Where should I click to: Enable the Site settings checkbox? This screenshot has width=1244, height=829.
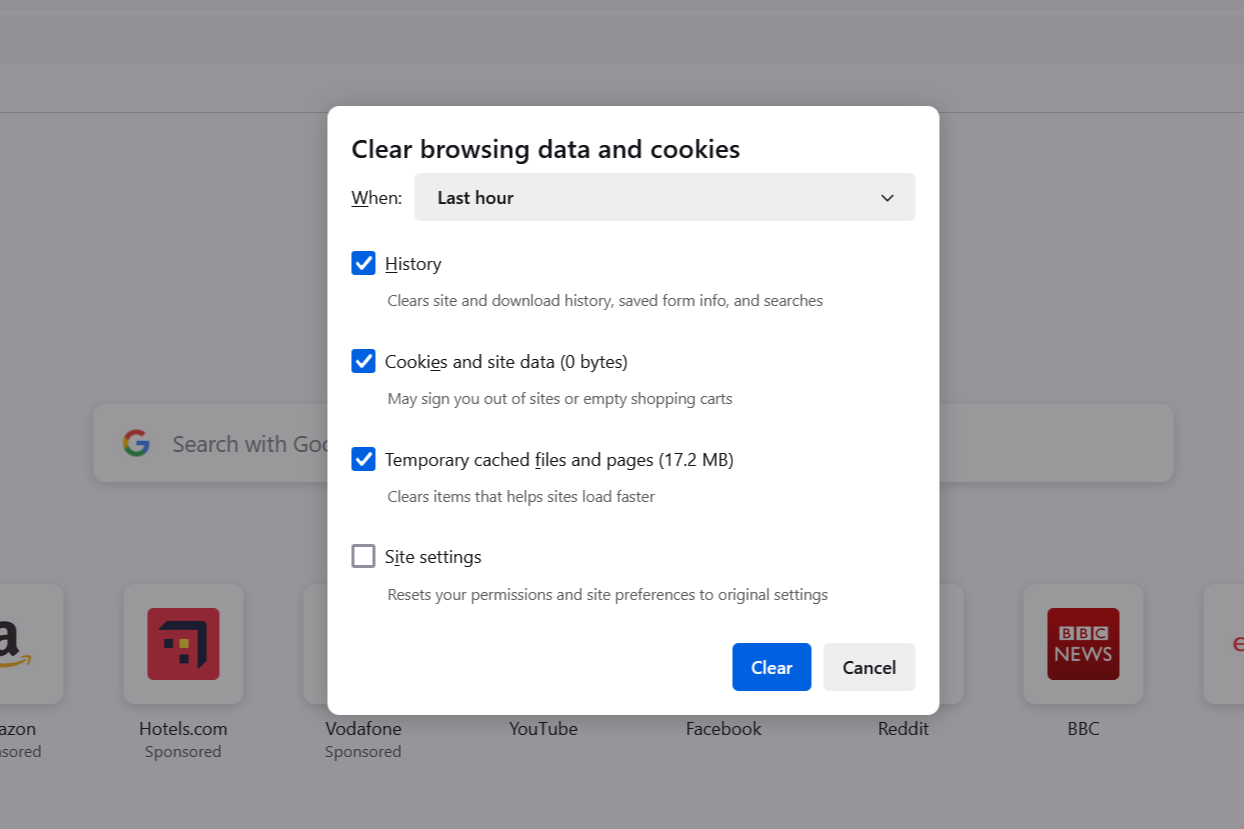pyautogui.click(x=363, y=556)
